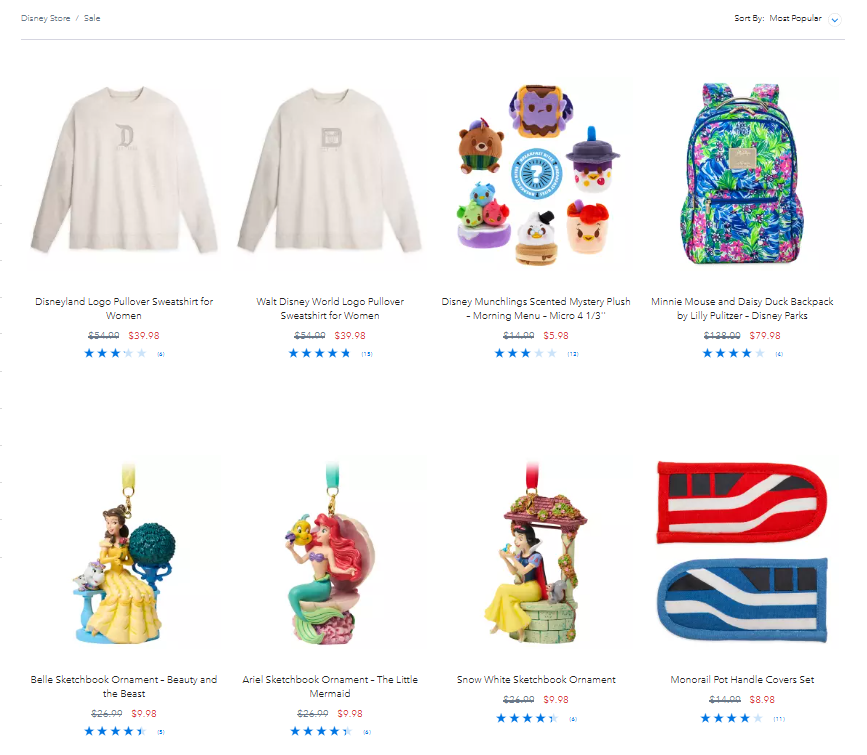Click star rating under Walt Disney World sweatshirt
The width and height of the screenshot is (867, 755).
pyautogui.click(x=320, y=353)
